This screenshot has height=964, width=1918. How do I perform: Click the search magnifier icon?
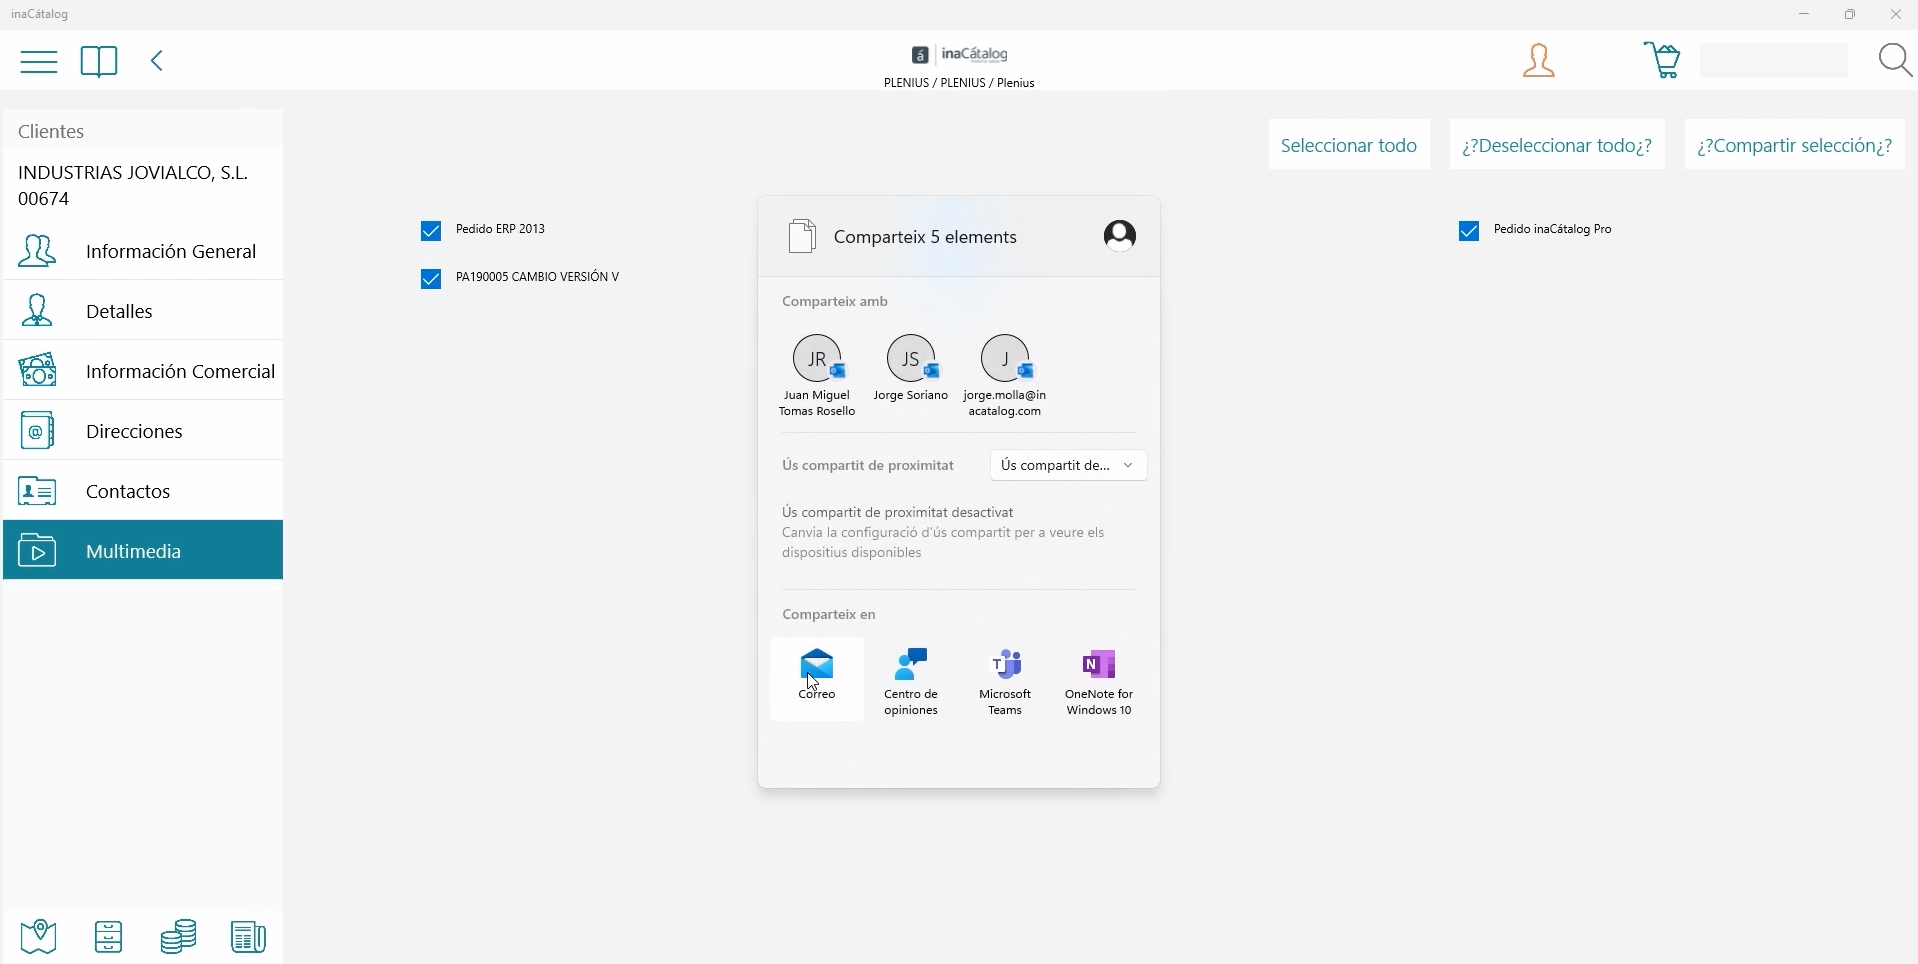pyautogui.click(x=1895, y=61)
